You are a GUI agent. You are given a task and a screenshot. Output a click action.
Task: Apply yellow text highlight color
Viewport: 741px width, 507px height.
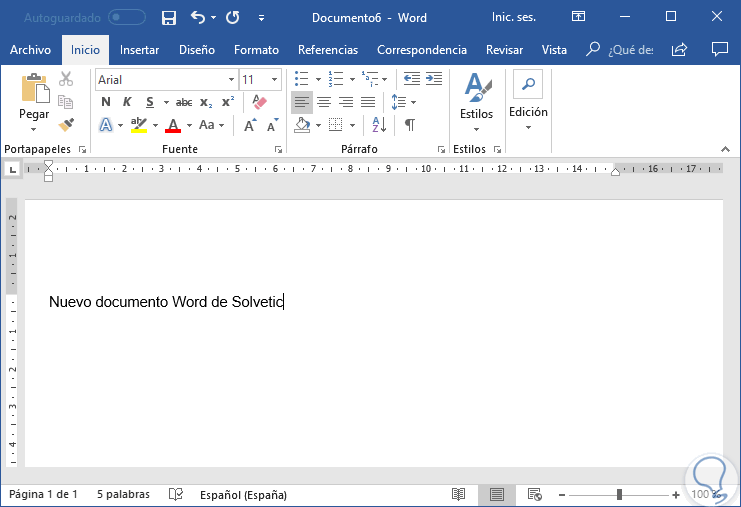[139, 125]
